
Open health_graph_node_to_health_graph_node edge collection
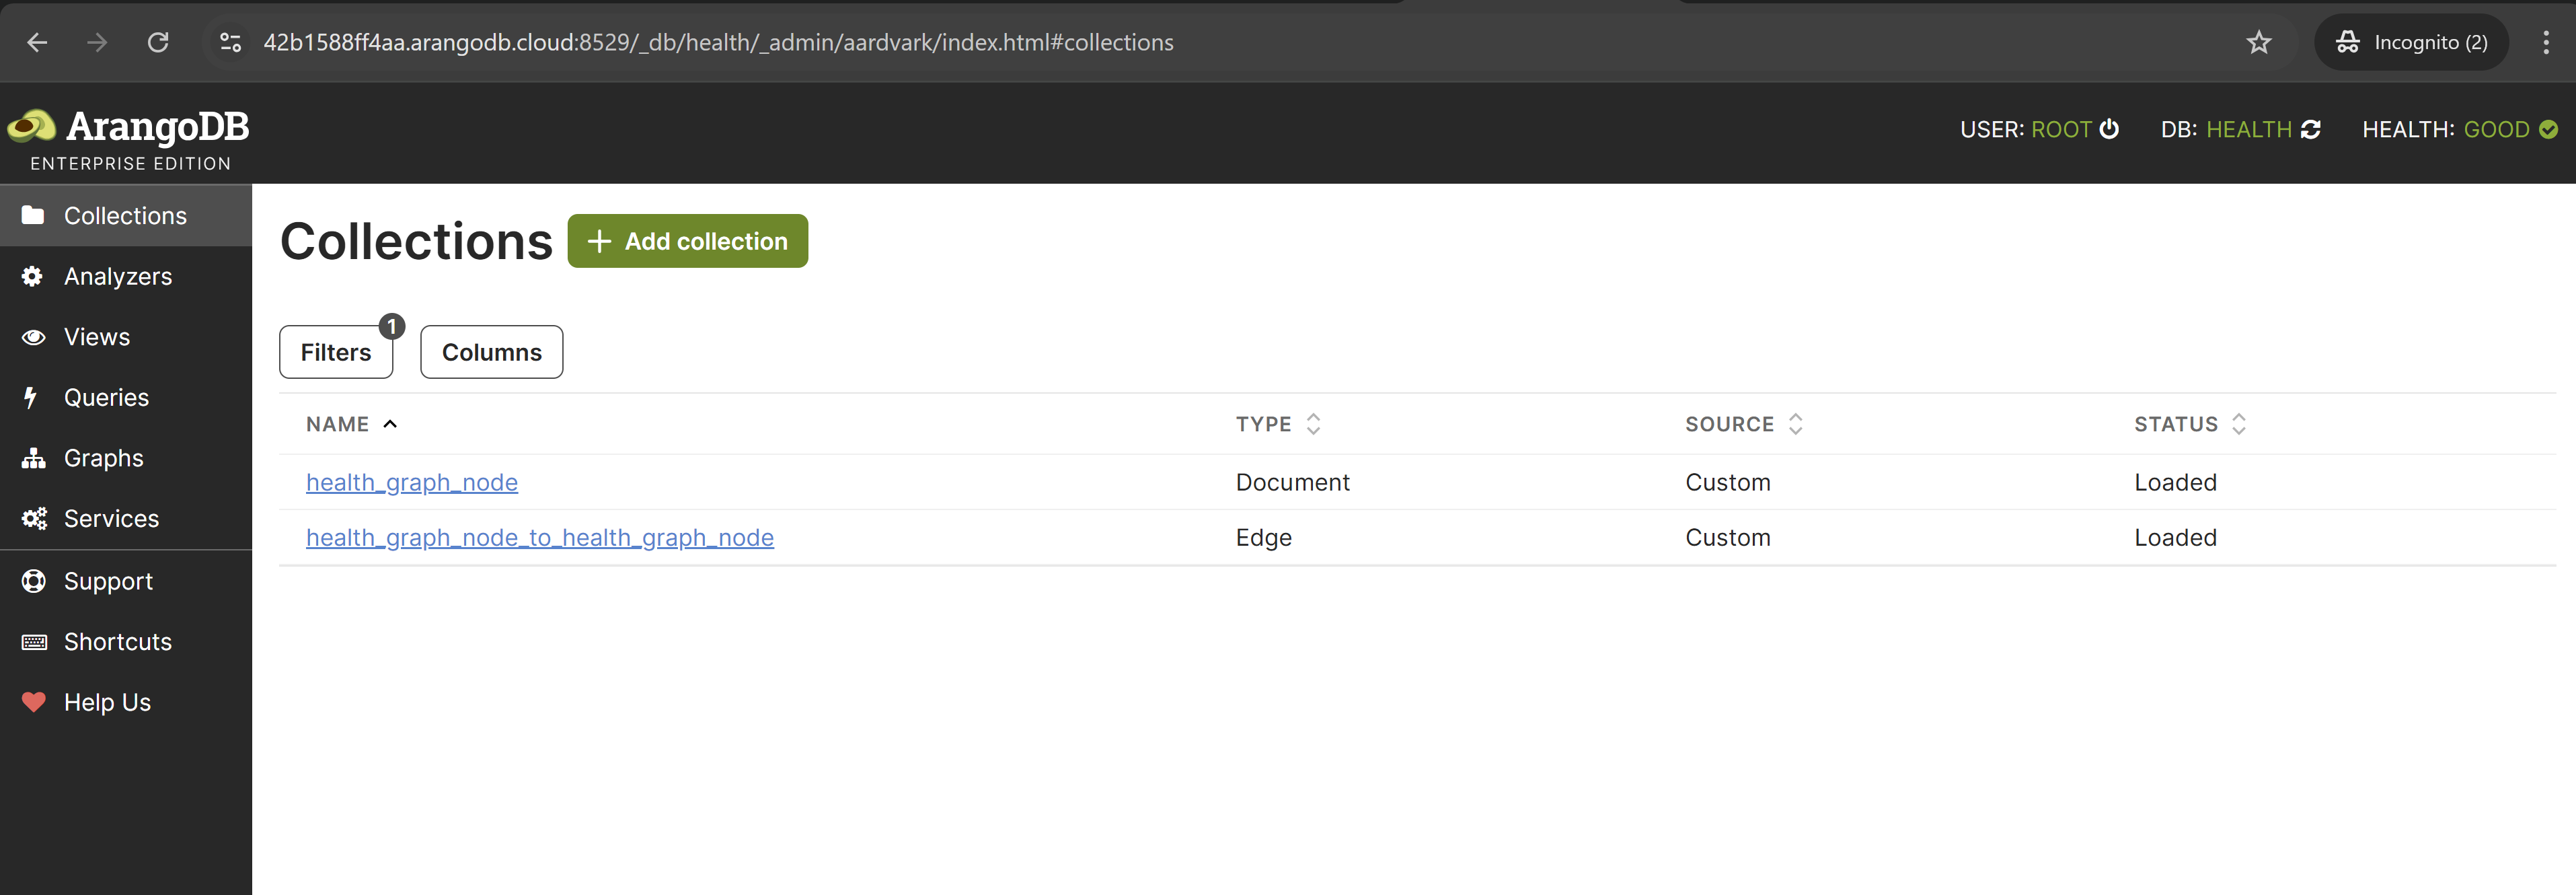[539, 537]
